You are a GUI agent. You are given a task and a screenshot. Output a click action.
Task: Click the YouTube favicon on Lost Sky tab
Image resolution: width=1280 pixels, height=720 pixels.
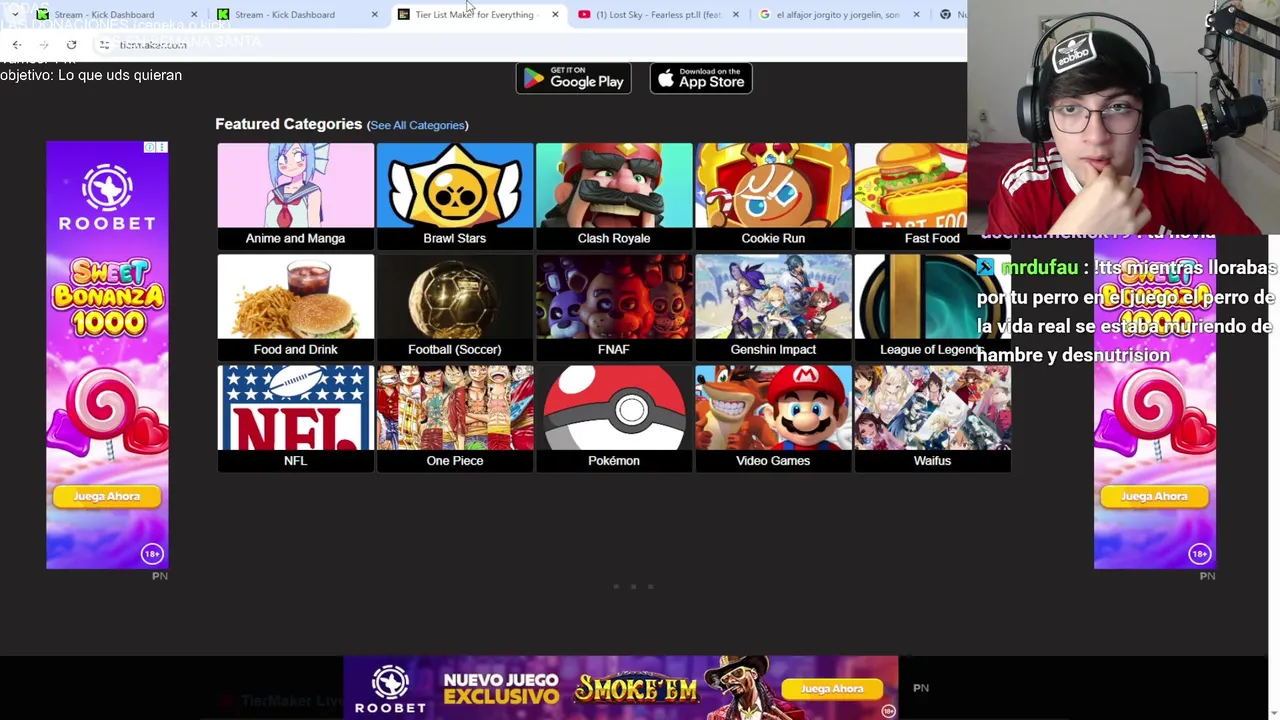coord(584,15)
